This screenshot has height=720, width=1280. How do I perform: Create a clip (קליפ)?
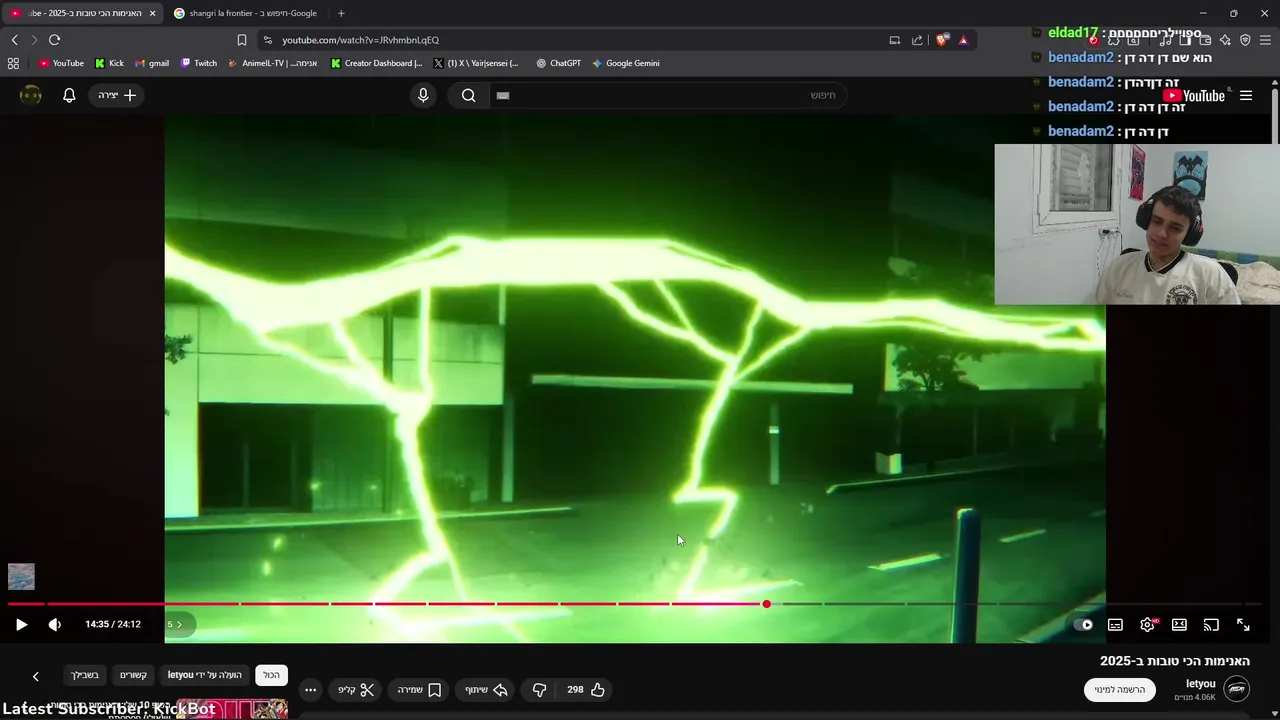pyautogui.click(x=355, y=689)
